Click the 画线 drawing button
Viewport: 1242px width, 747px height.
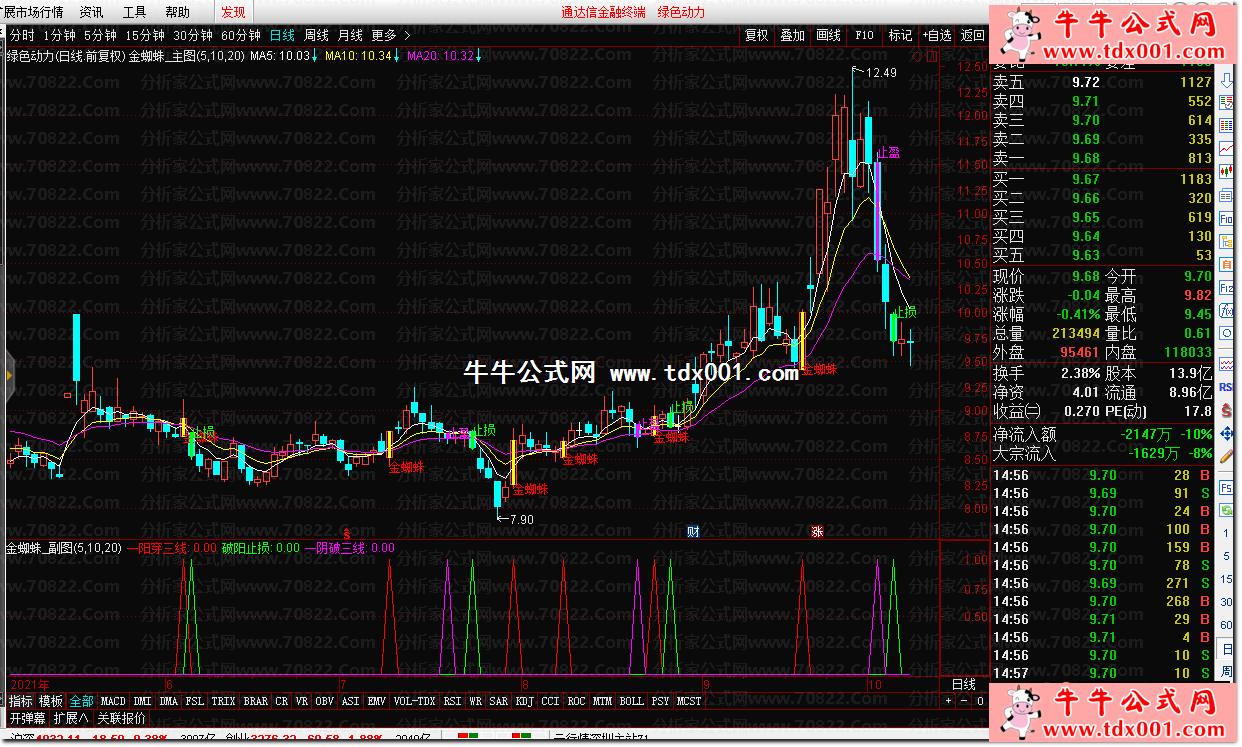828,35
